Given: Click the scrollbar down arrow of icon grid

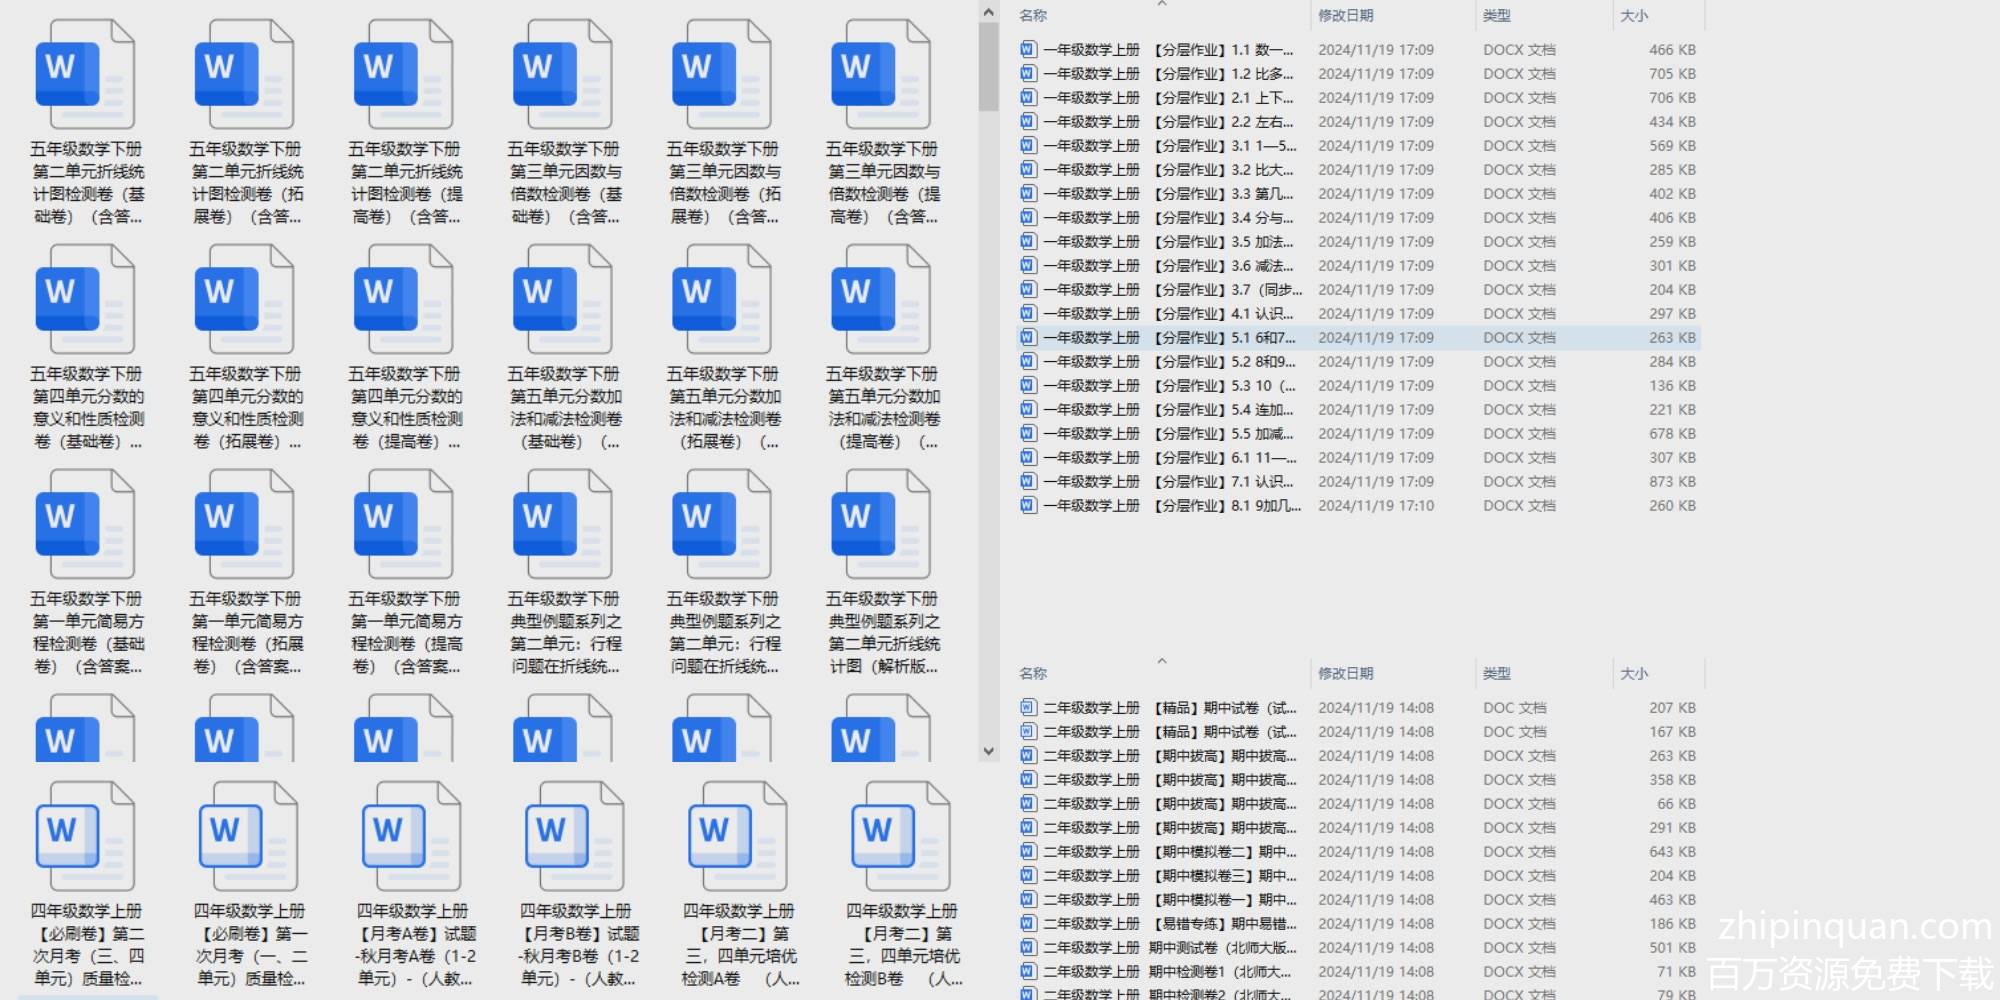Looking at the screenshot, I should click(x=988, y=751).
